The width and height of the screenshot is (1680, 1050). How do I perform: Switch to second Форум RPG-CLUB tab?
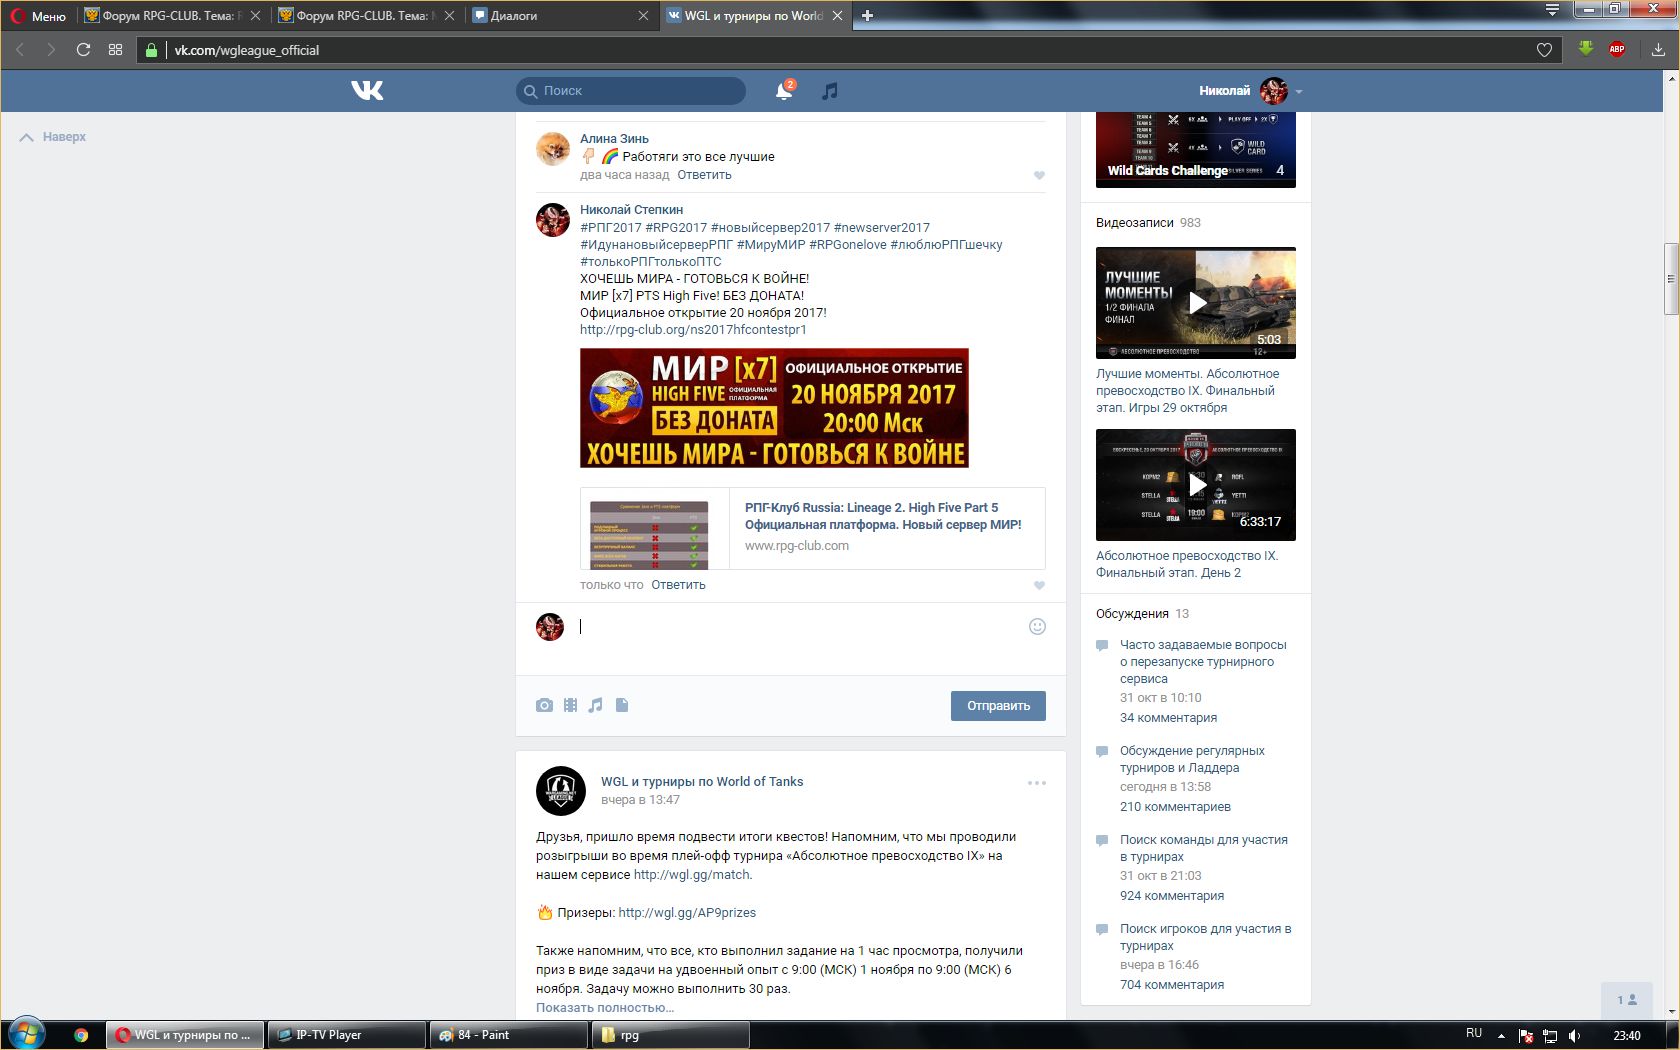pyautogui.click(x=365, y=15)
